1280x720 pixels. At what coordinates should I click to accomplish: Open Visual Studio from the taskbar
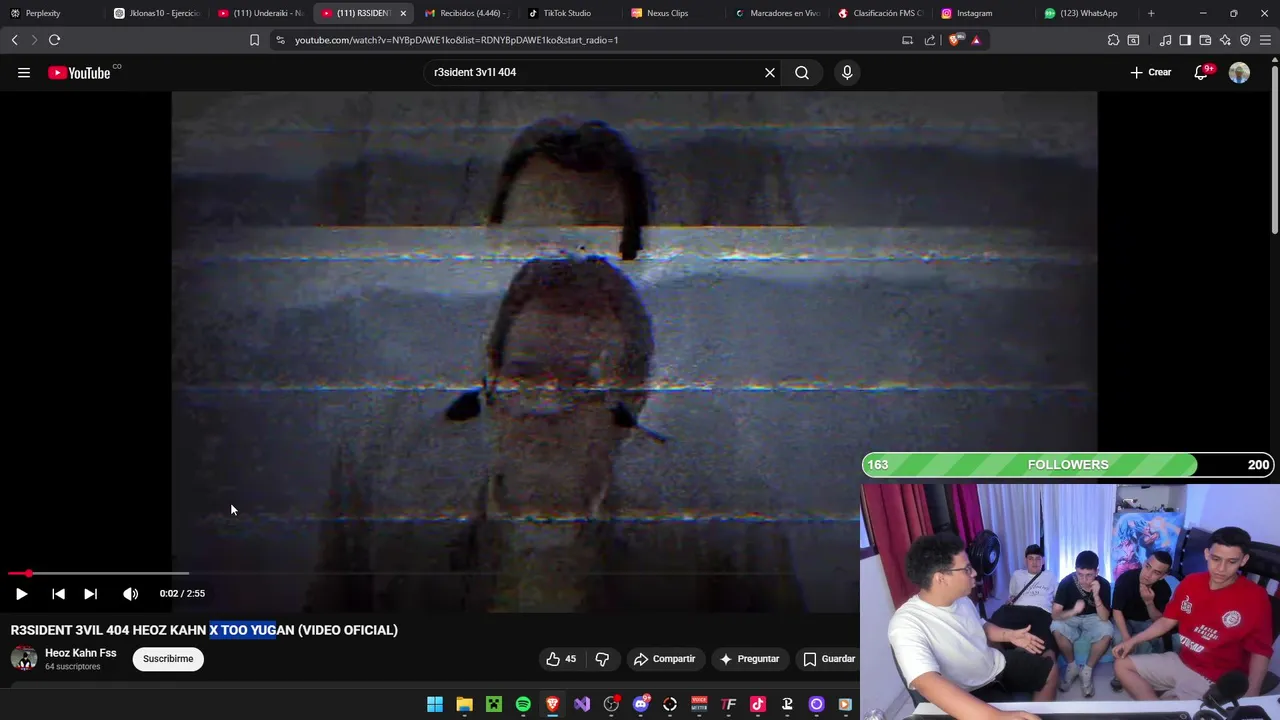[x=582, y=704]
